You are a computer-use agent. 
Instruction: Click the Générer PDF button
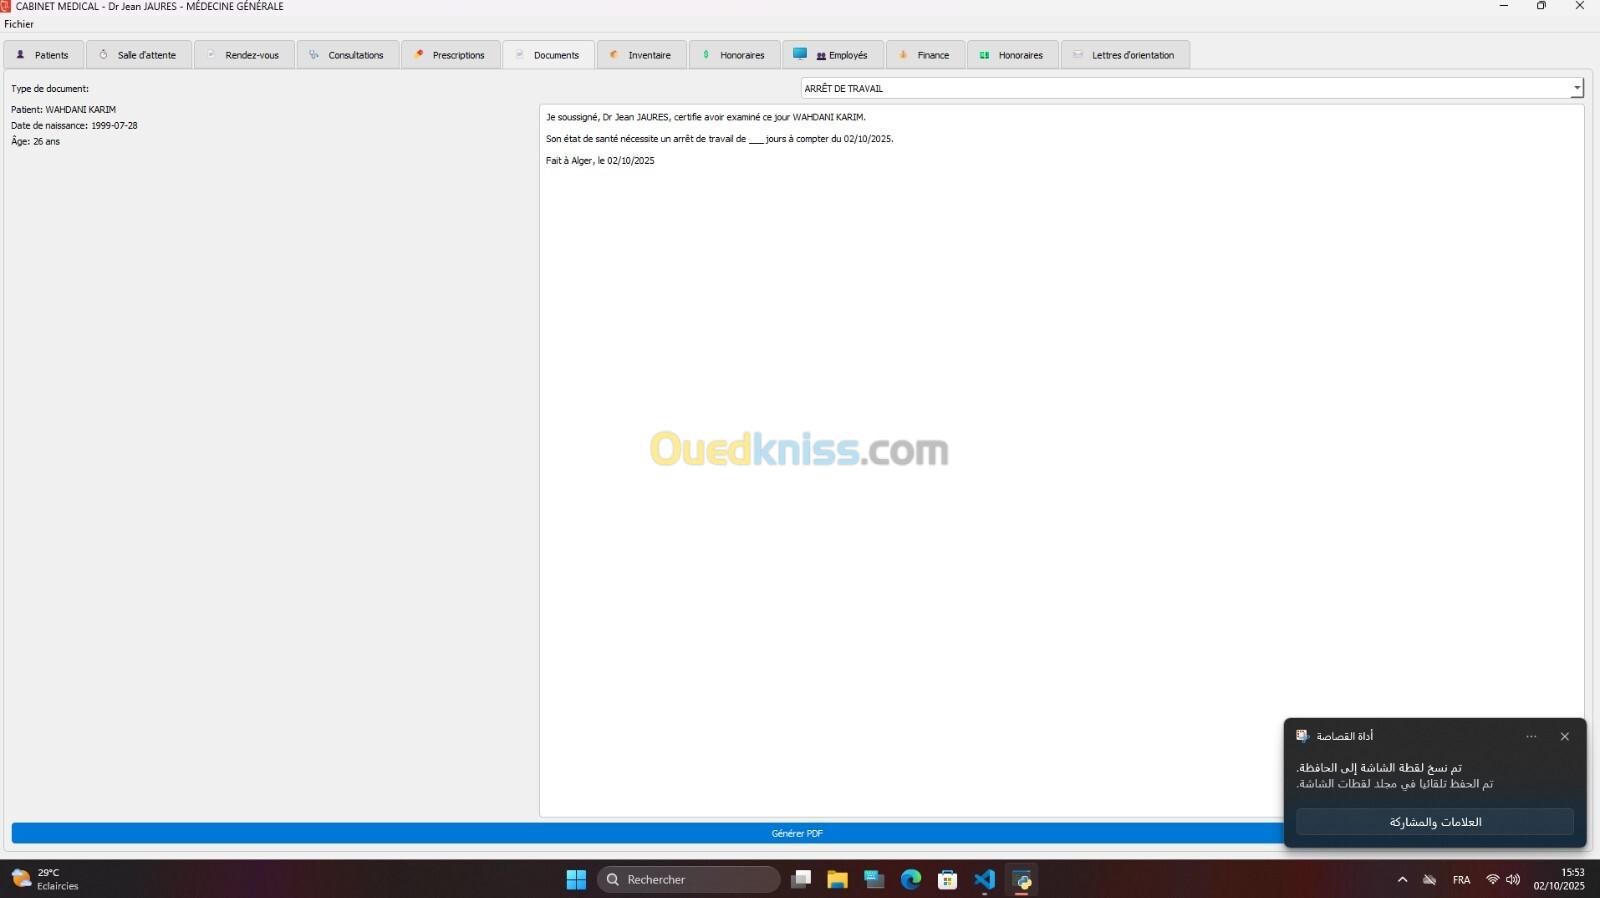pyautogui.click(x=797, y=833)
